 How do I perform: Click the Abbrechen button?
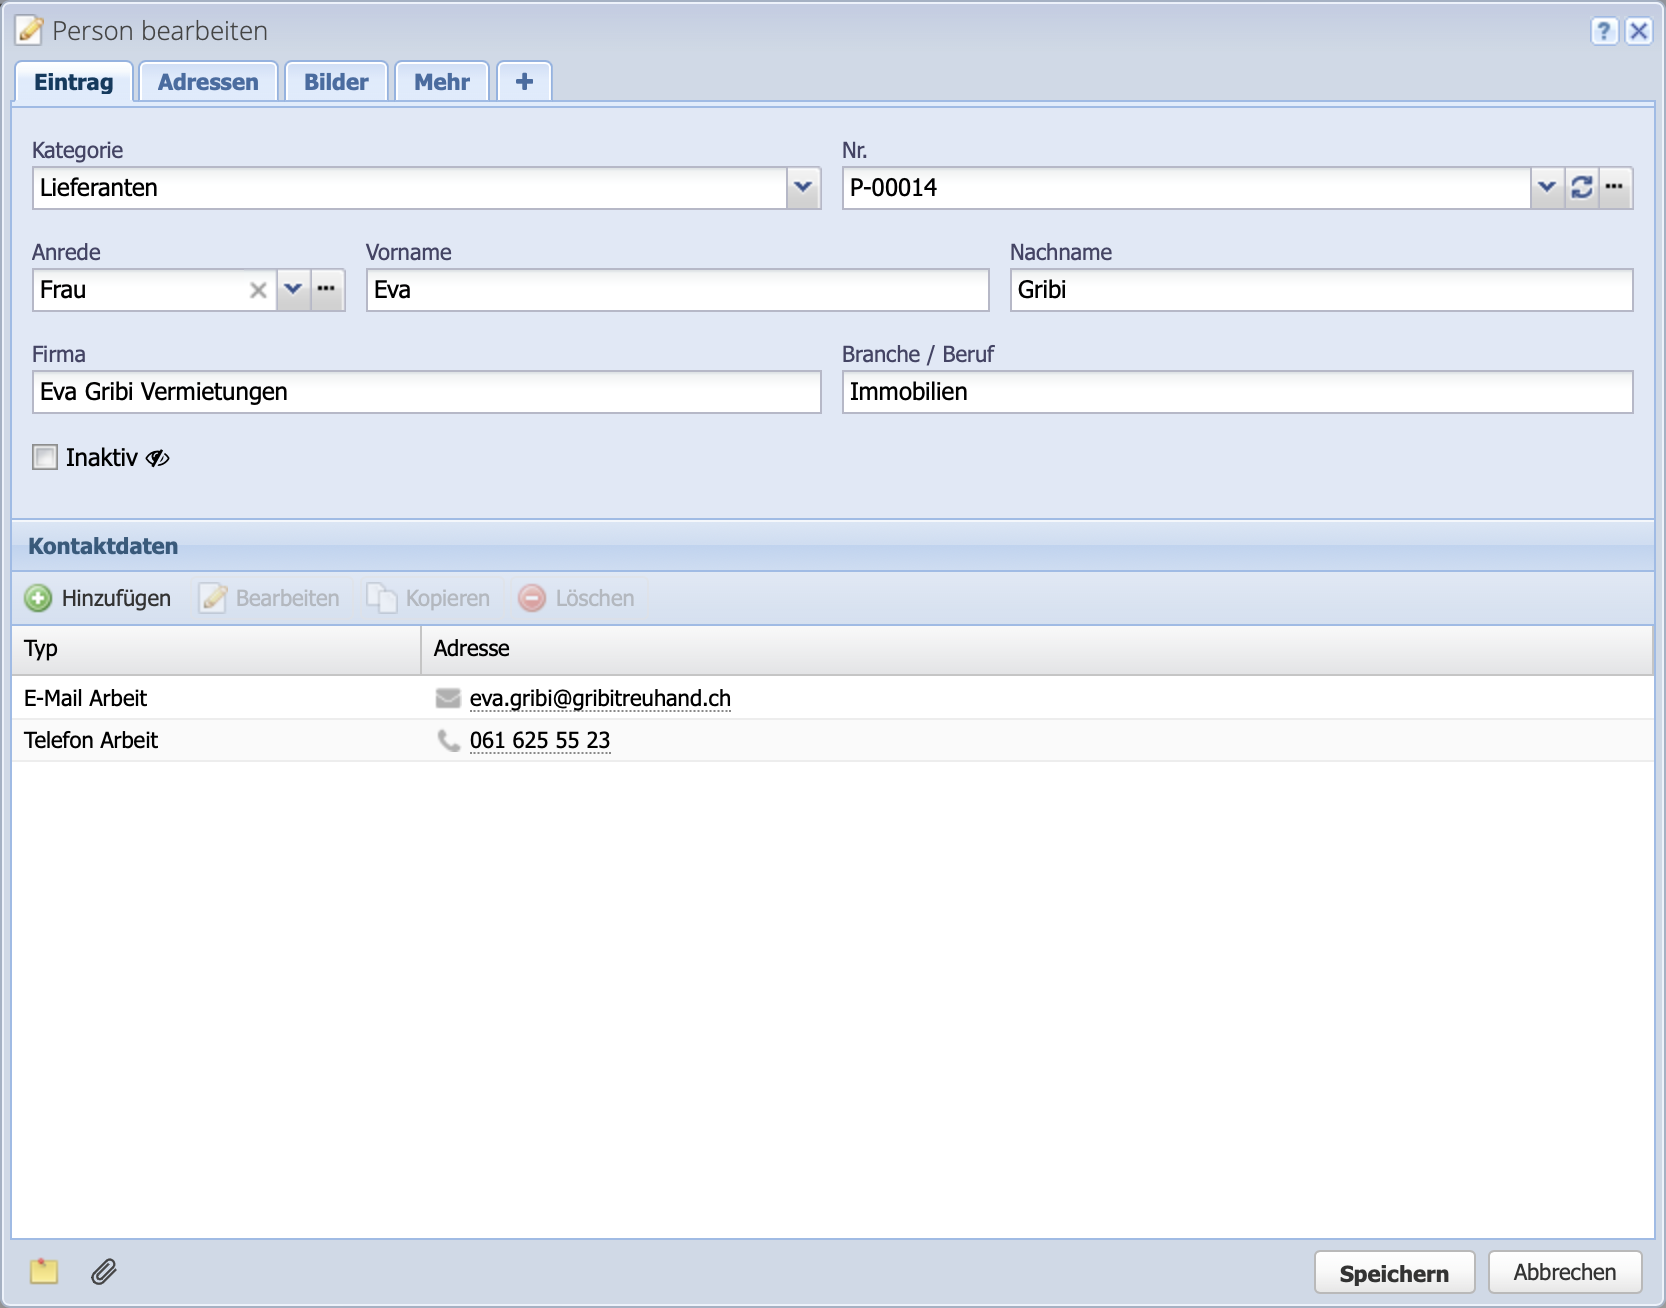point(1564,1272)
